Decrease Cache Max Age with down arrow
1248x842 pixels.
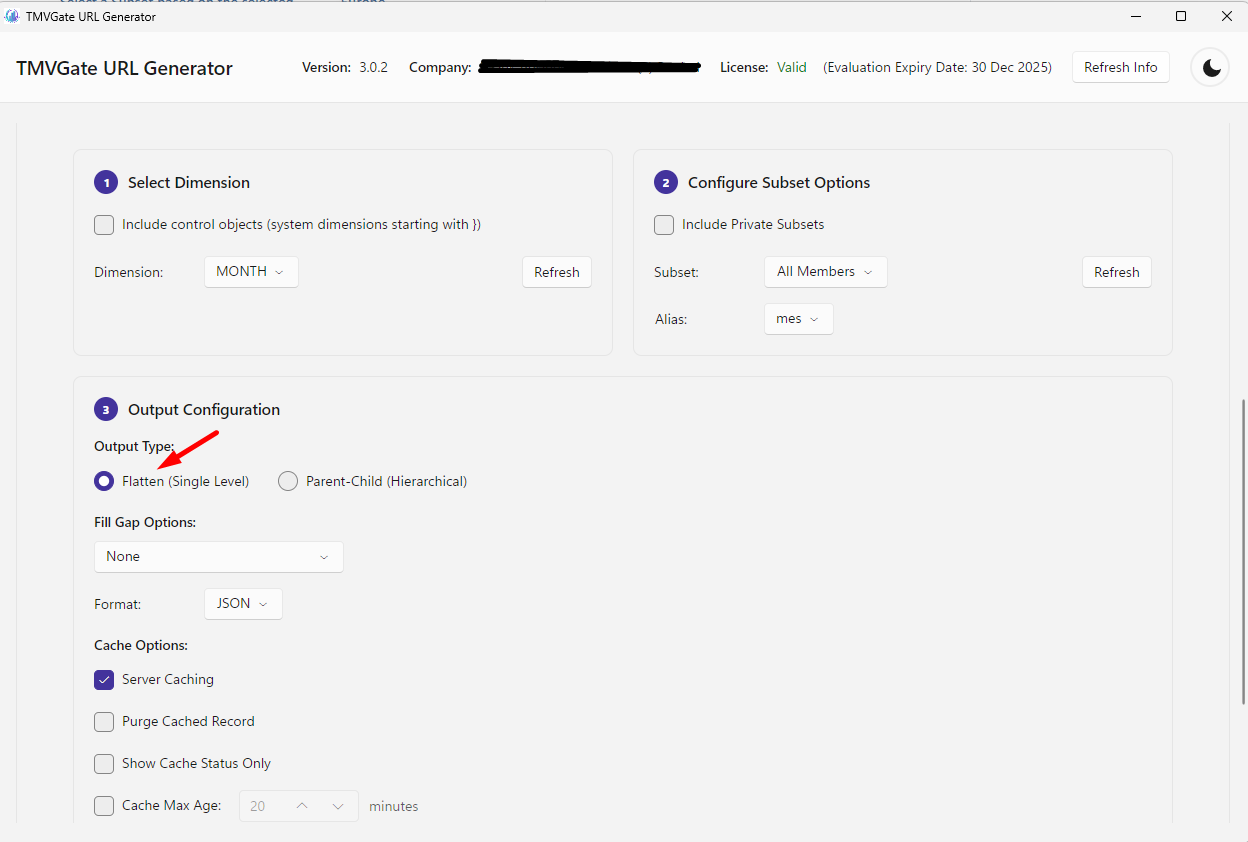338,806
